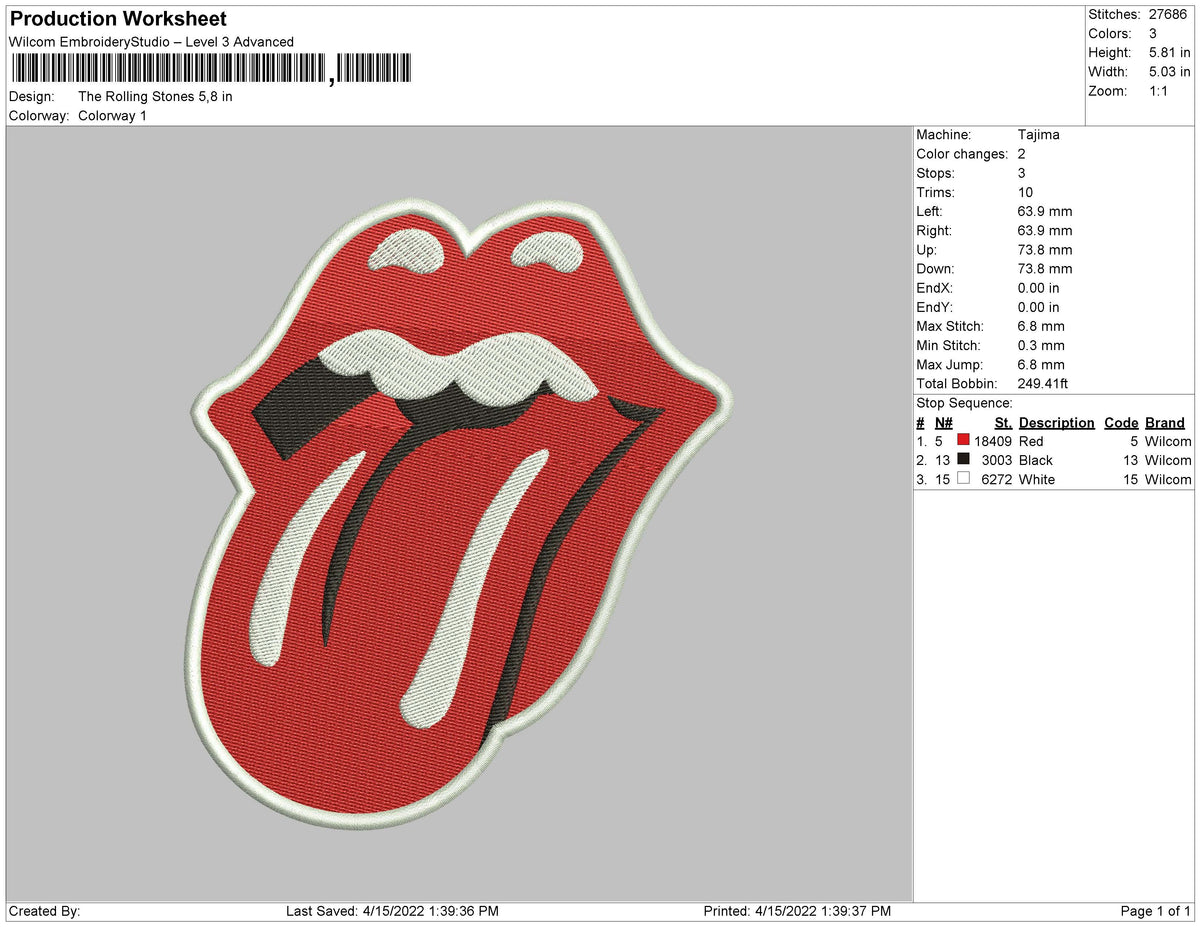Click the 'Code' column header
Image resolution: width=1200 pixels, height=927 pixels.
[1121, 423]
